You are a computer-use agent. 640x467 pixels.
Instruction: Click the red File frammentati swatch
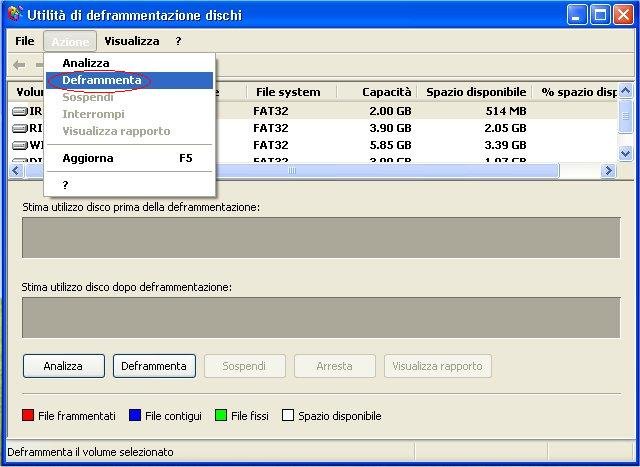tap(28, 416)
